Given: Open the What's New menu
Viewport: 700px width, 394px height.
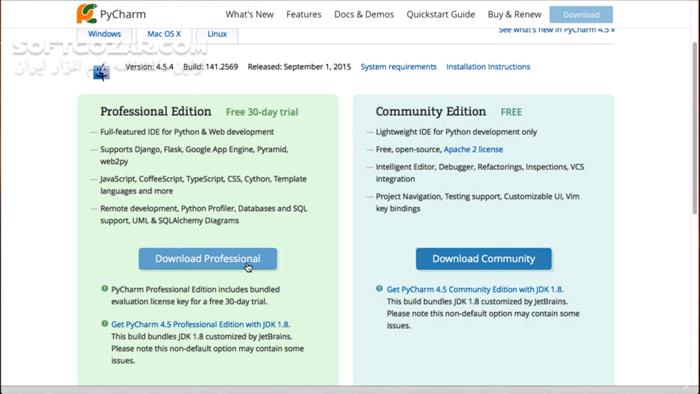Looking at the screenshot, I should click(x=250, y=14).
